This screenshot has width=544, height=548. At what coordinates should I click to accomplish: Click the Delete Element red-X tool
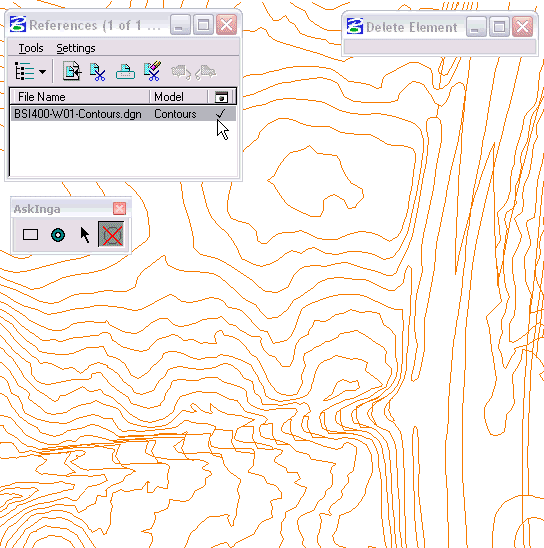111,234
